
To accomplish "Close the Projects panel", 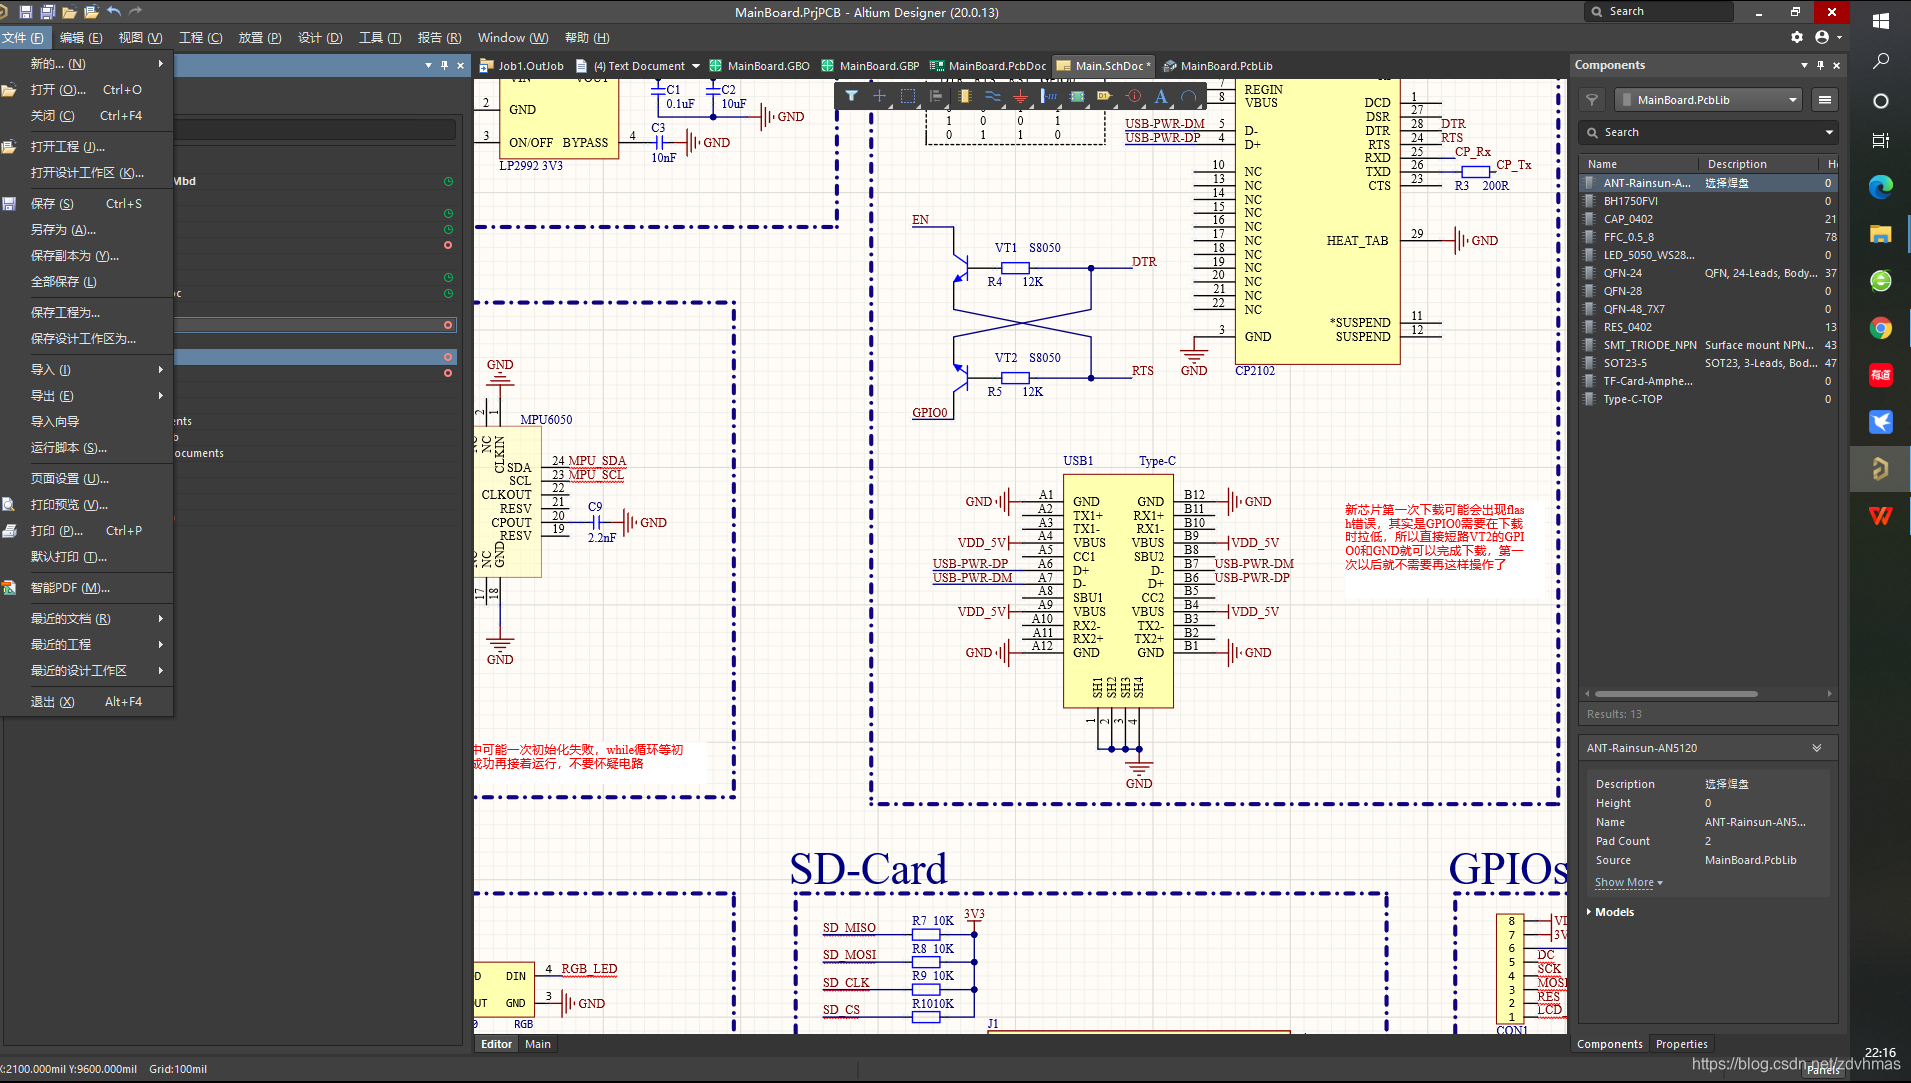I will coord(460,65).
